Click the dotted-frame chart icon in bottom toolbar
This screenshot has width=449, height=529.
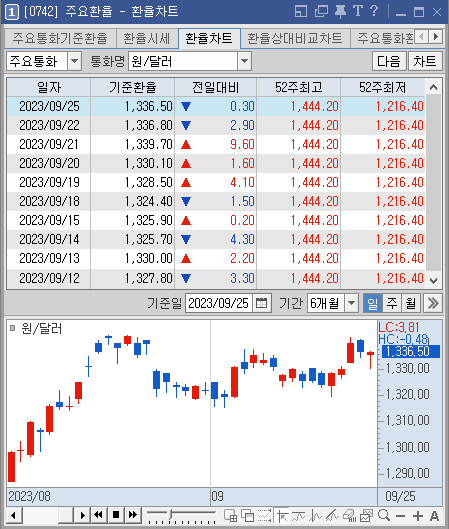265,516
